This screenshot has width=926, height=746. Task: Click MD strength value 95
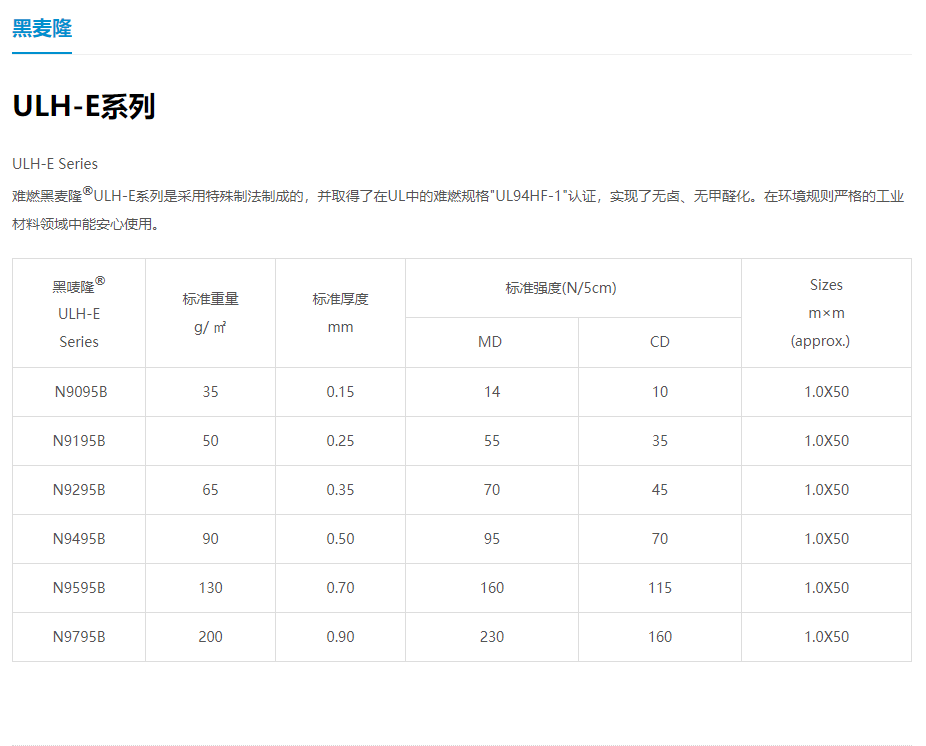point(492,539)
